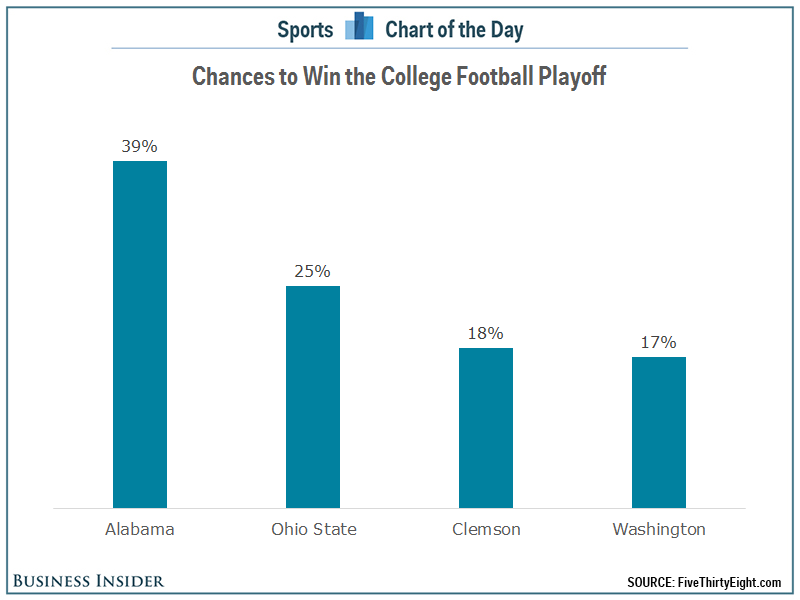Click the 25% data label
The width and height of the screenshot is (800, 600).
(313, 271)
